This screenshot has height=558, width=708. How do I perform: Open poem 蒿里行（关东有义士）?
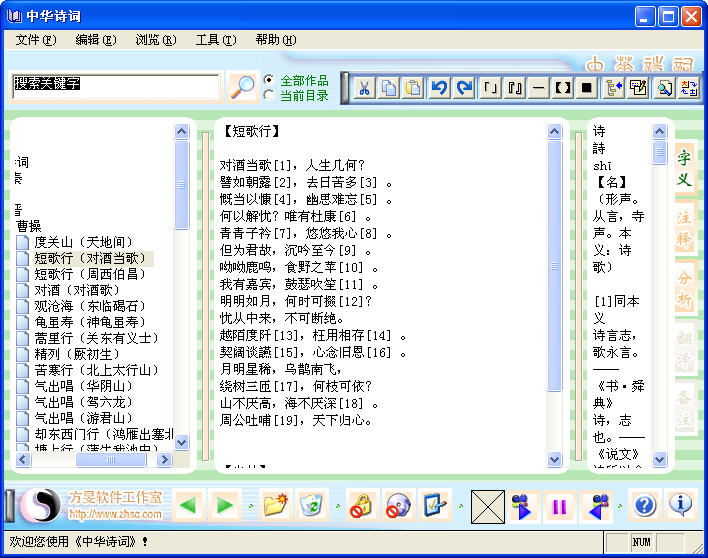click(97, 338)
